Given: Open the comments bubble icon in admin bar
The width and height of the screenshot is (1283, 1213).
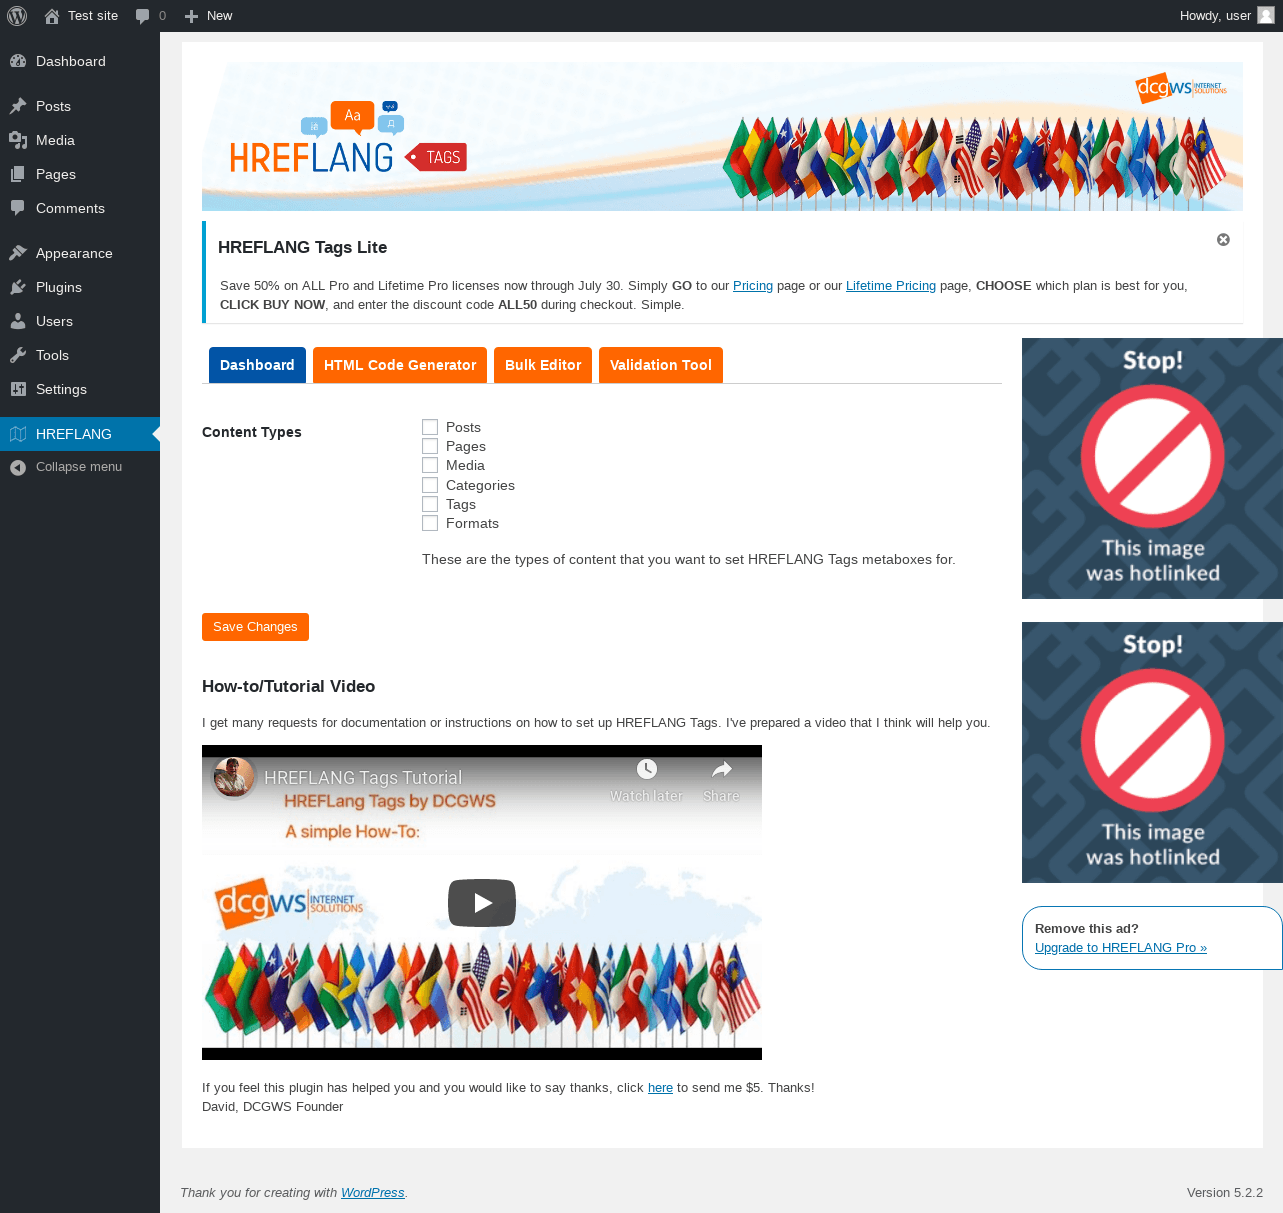Looking at the screenshot, I should (x=143, y=16).
